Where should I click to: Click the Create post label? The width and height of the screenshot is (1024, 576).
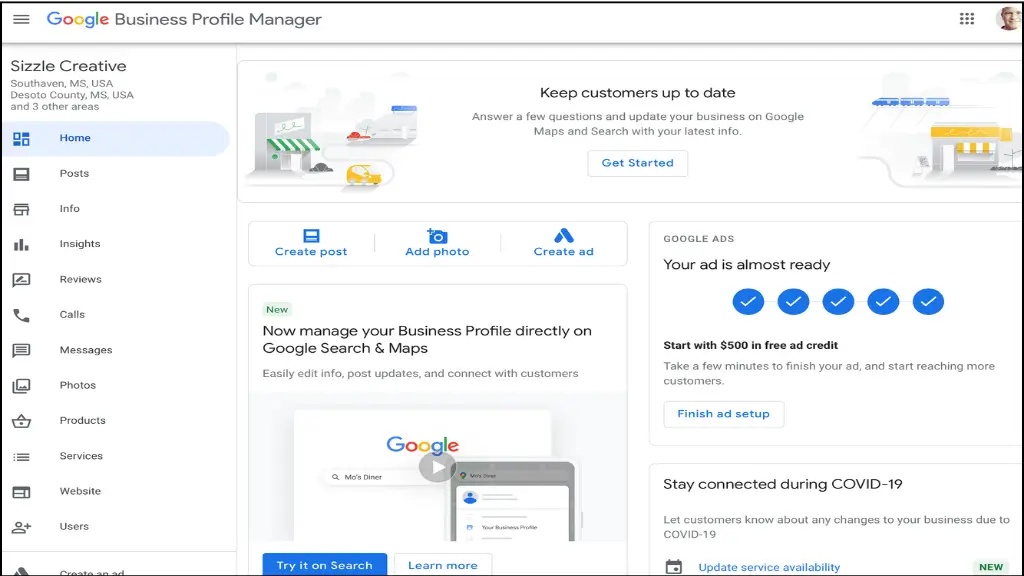[311, 251]
